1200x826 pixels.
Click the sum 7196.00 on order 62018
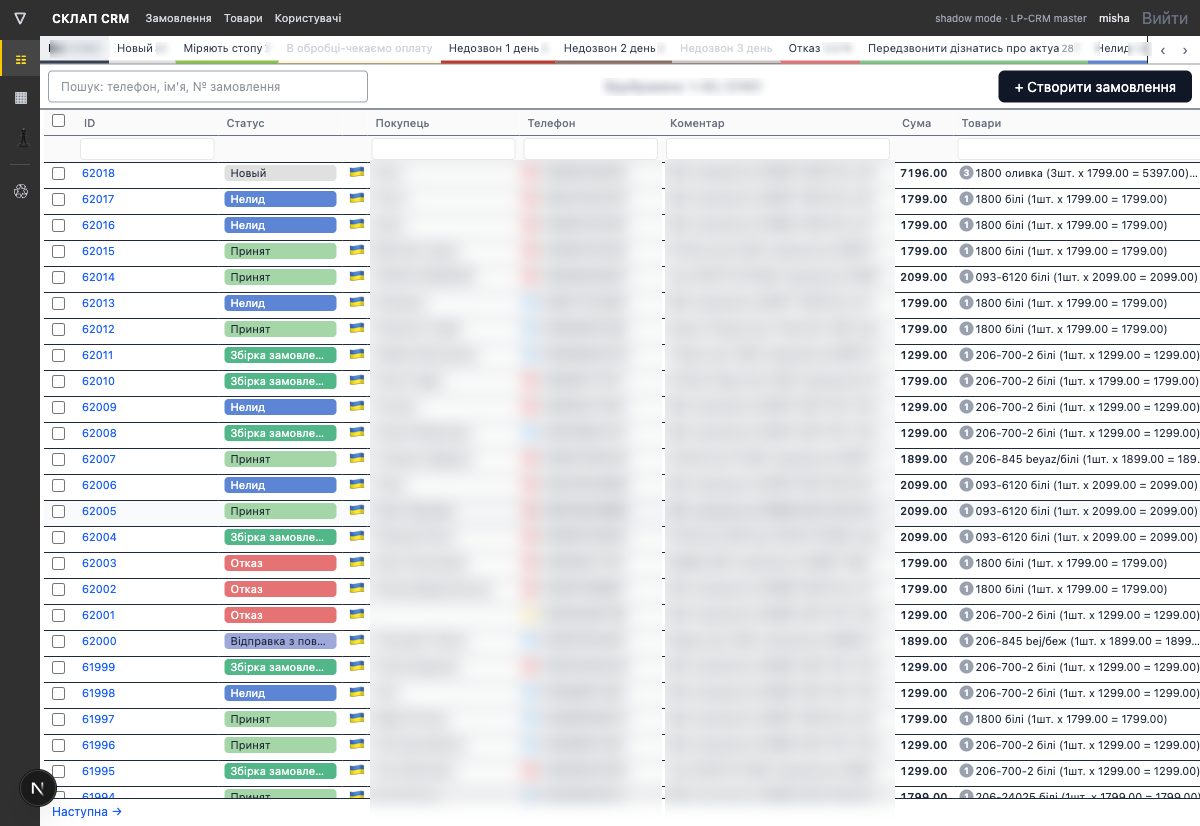pos(923,173)
